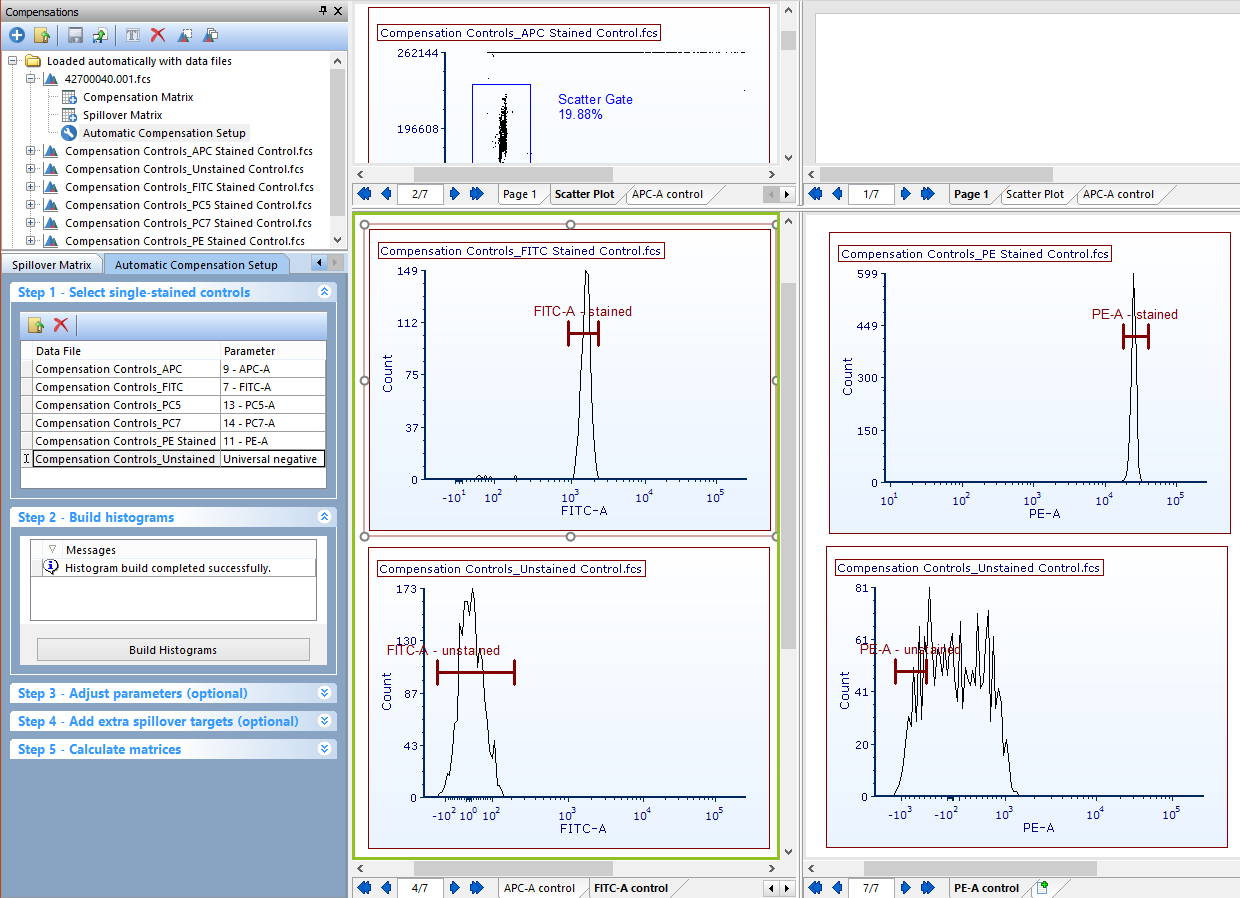Collapse the 42700040.001.fcs tree node
The width and height of the screenshot is (1240, 898).
pyautogui.click(x=31, y=79)
